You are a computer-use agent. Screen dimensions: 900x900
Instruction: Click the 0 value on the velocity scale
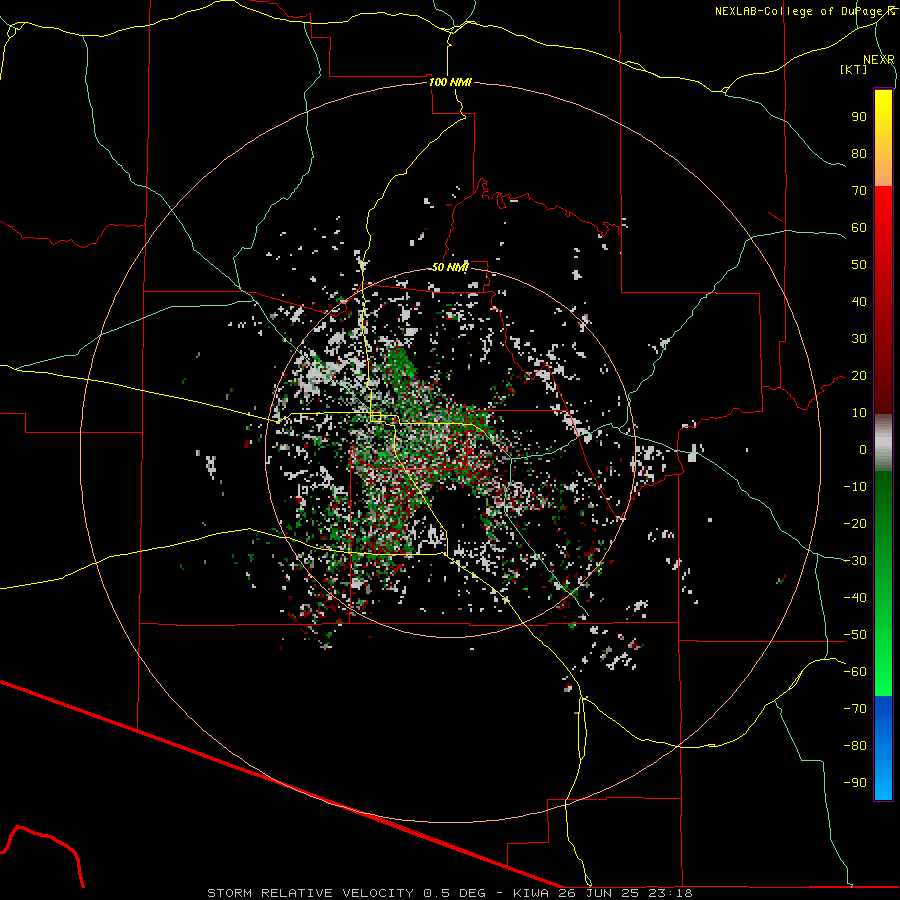tap(863, 449)
